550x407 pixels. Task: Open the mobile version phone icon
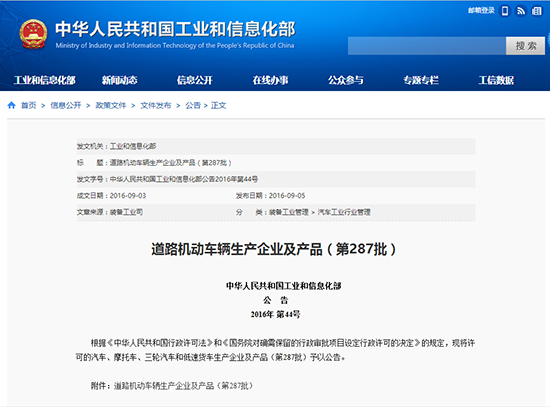pyautogui.click(x=505, y=11)
